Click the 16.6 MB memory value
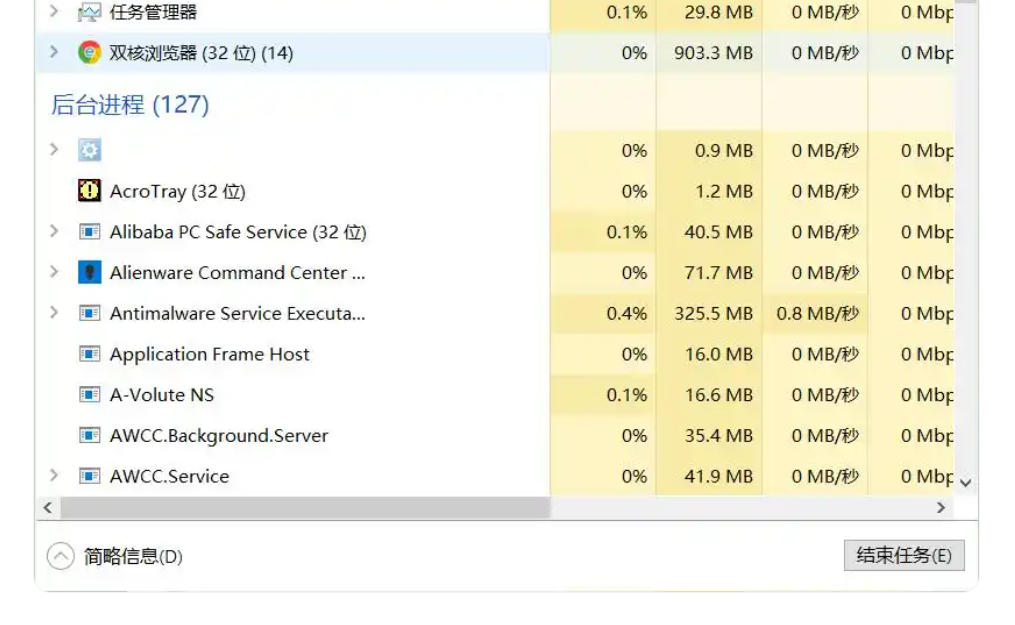 (719, 395)
